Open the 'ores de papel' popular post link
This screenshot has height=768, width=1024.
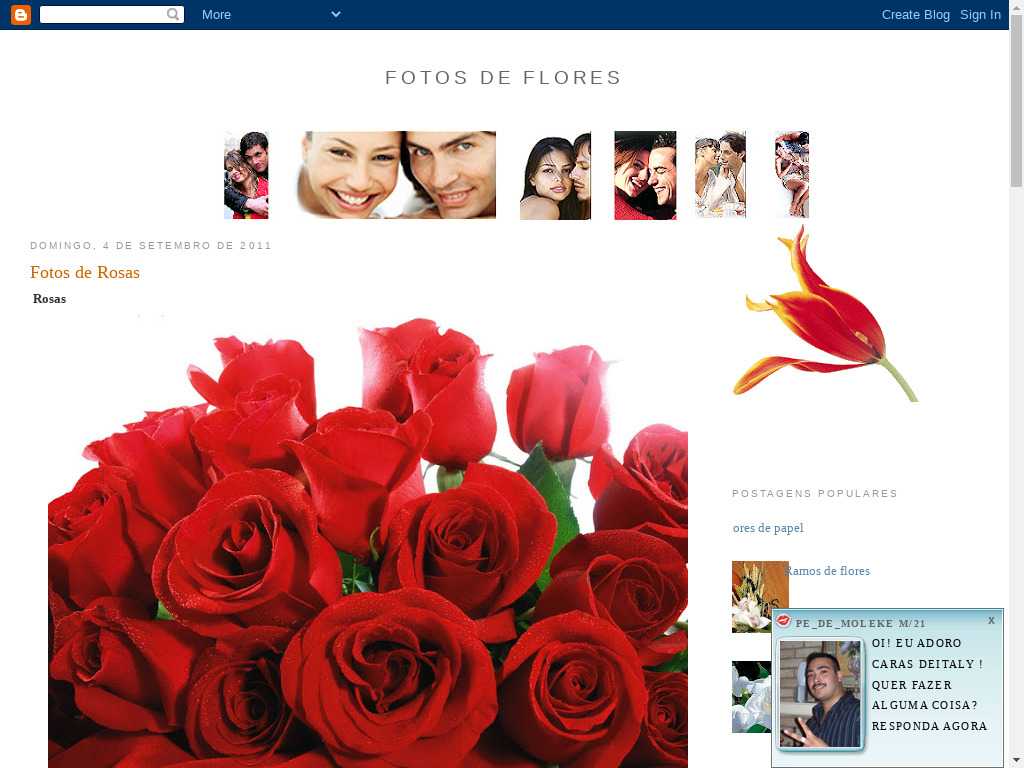[768, 528]
